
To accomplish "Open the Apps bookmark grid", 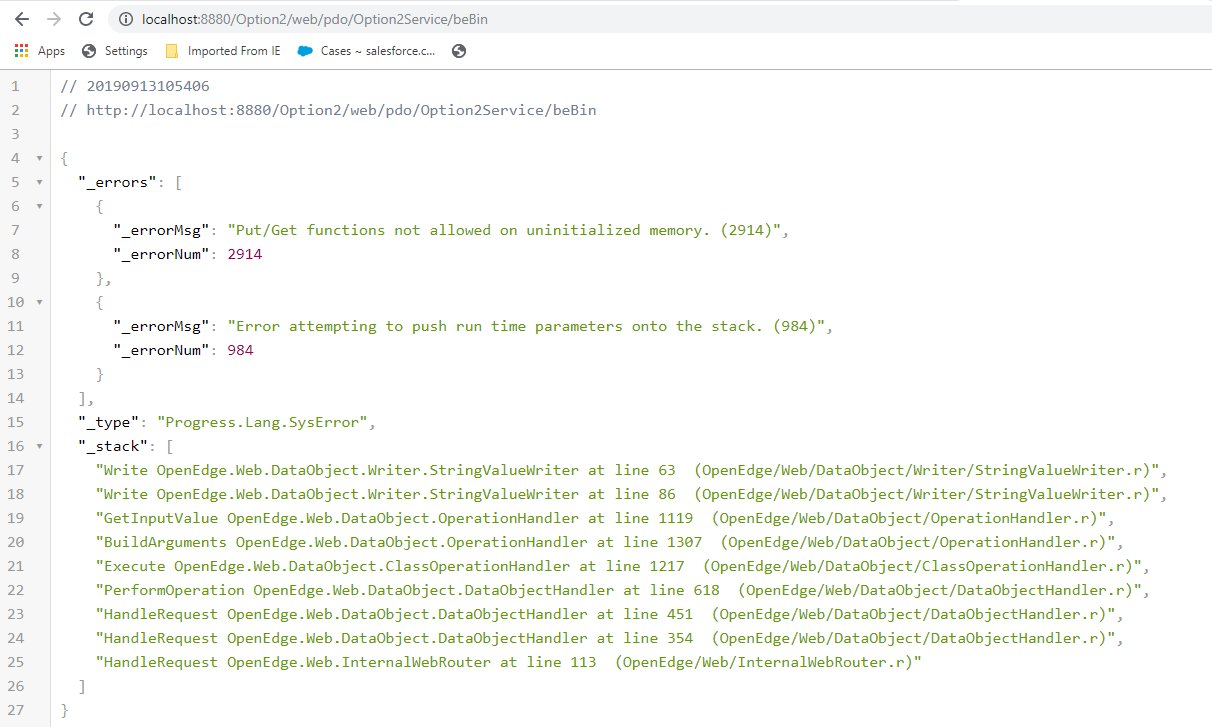I will (40, 51).
